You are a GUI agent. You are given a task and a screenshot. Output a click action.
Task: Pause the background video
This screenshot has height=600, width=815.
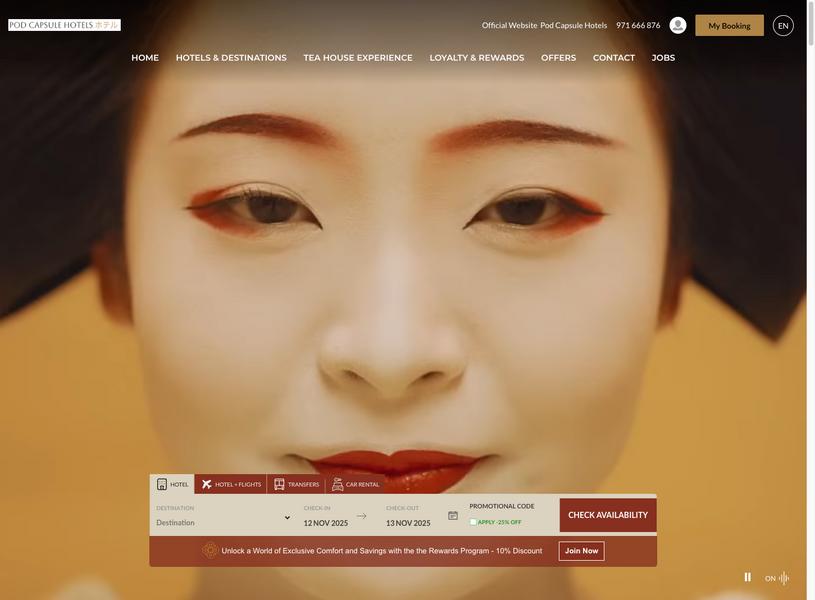click(x=747, y=577)
